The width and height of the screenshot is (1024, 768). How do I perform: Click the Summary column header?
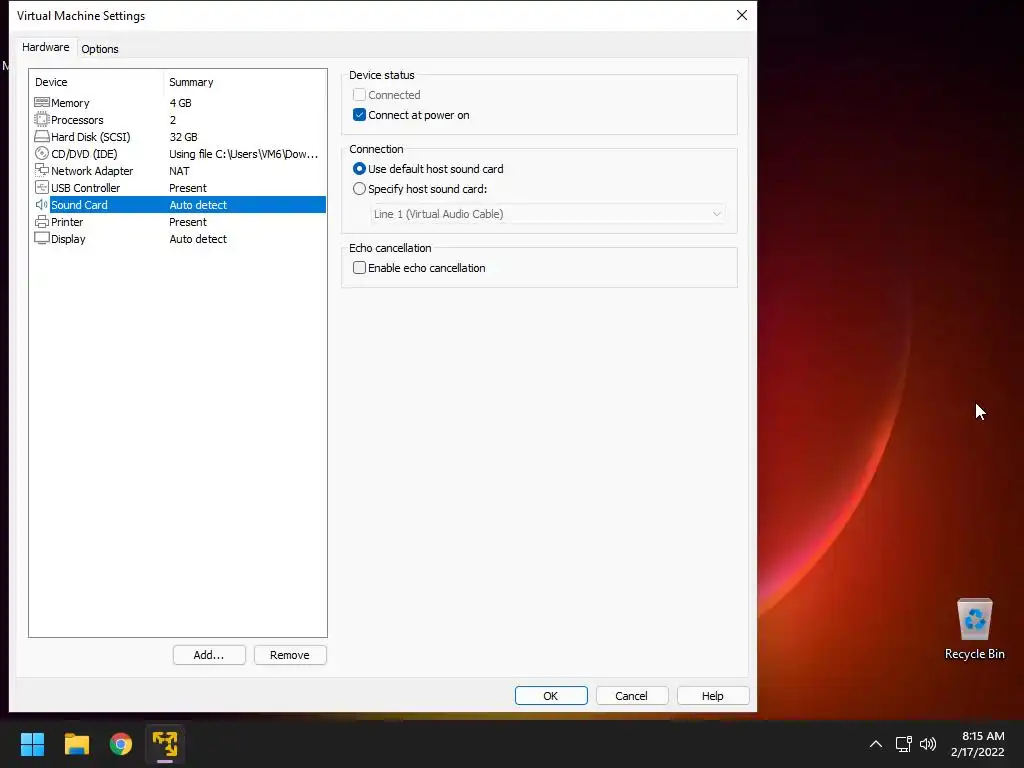[244, 82]
